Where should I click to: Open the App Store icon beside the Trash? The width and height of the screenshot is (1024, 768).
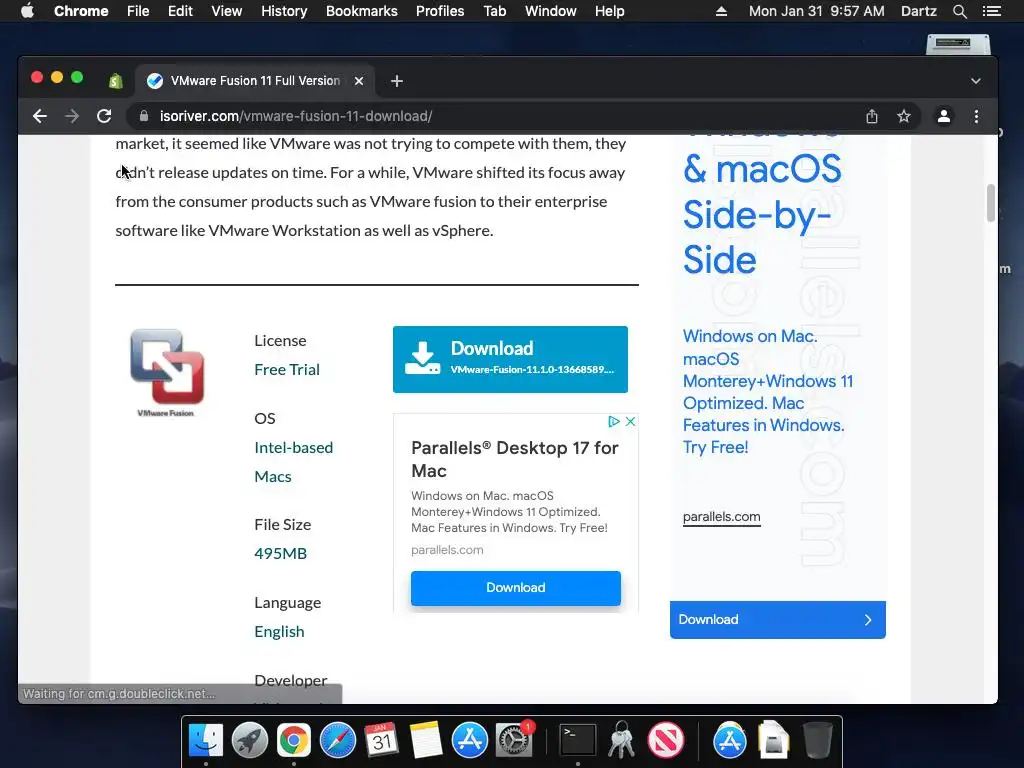coord(729,740)
